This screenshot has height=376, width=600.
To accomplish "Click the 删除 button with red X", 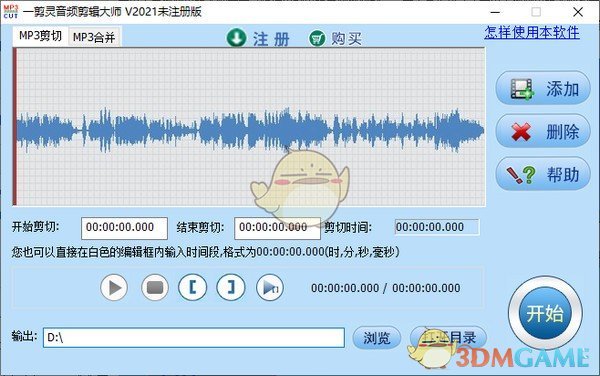I will point(543,131).
